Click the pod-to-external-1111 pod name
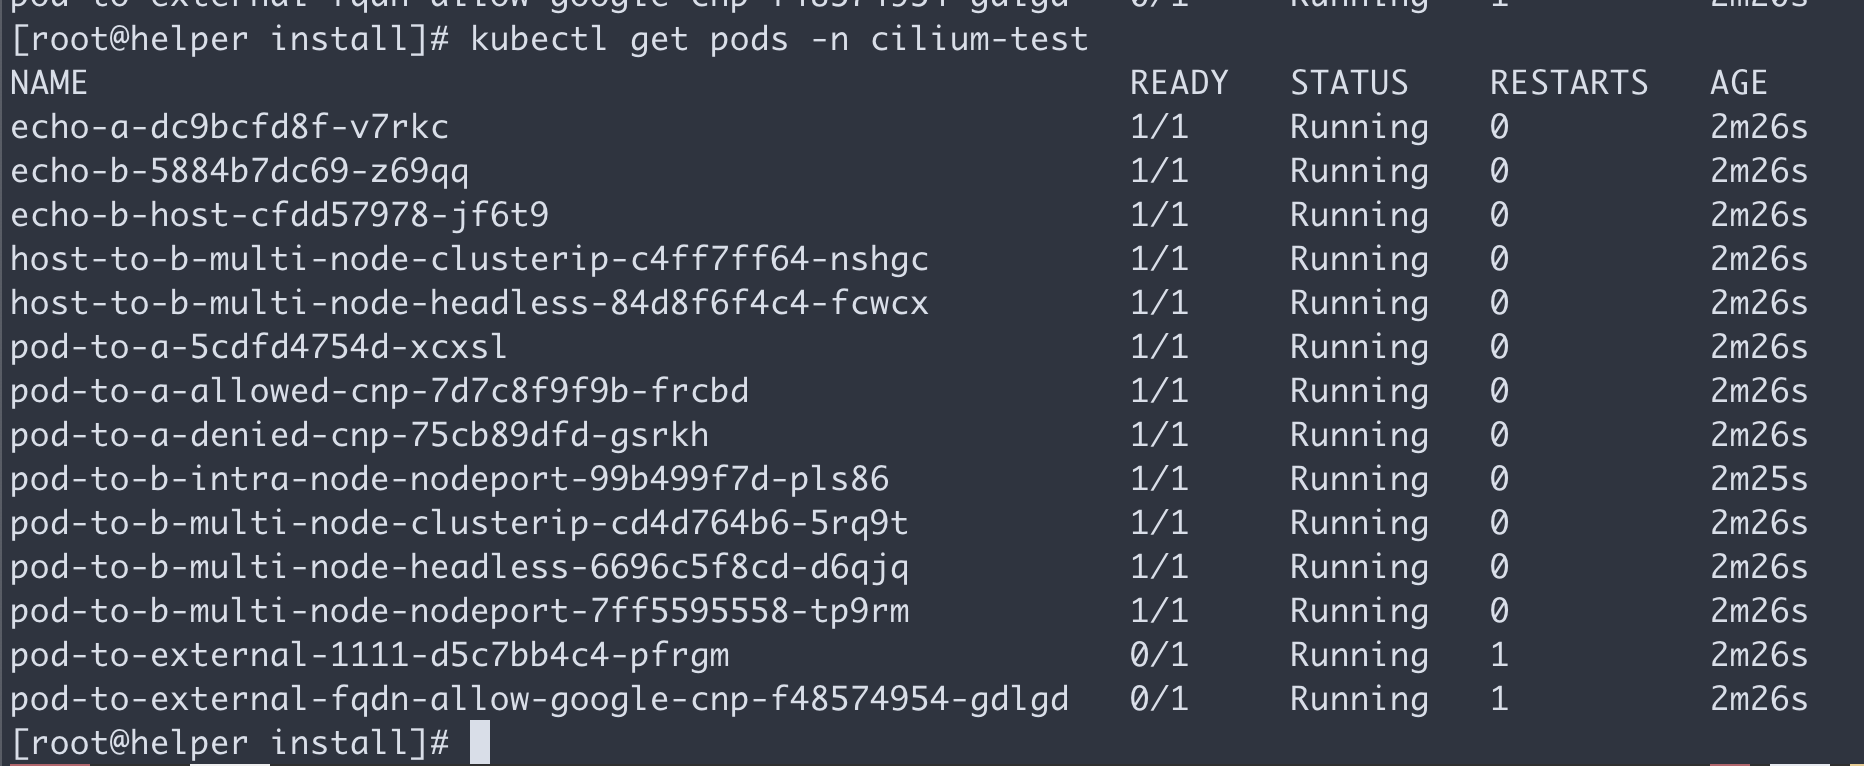1864x766 pixels. [x=369, y=656]
